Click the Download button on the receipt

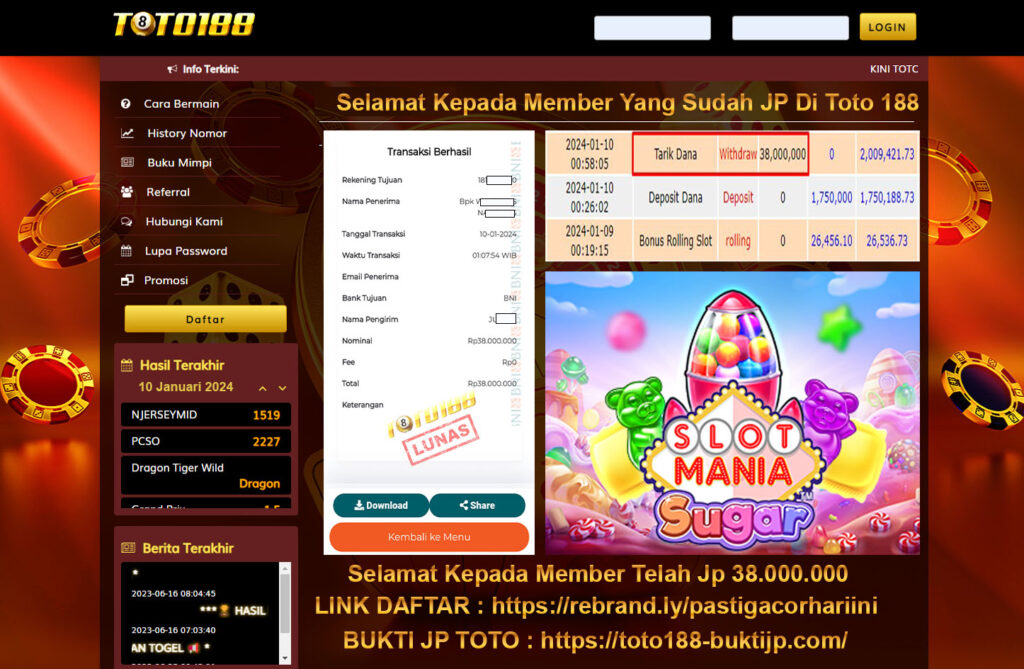point(381,505)
